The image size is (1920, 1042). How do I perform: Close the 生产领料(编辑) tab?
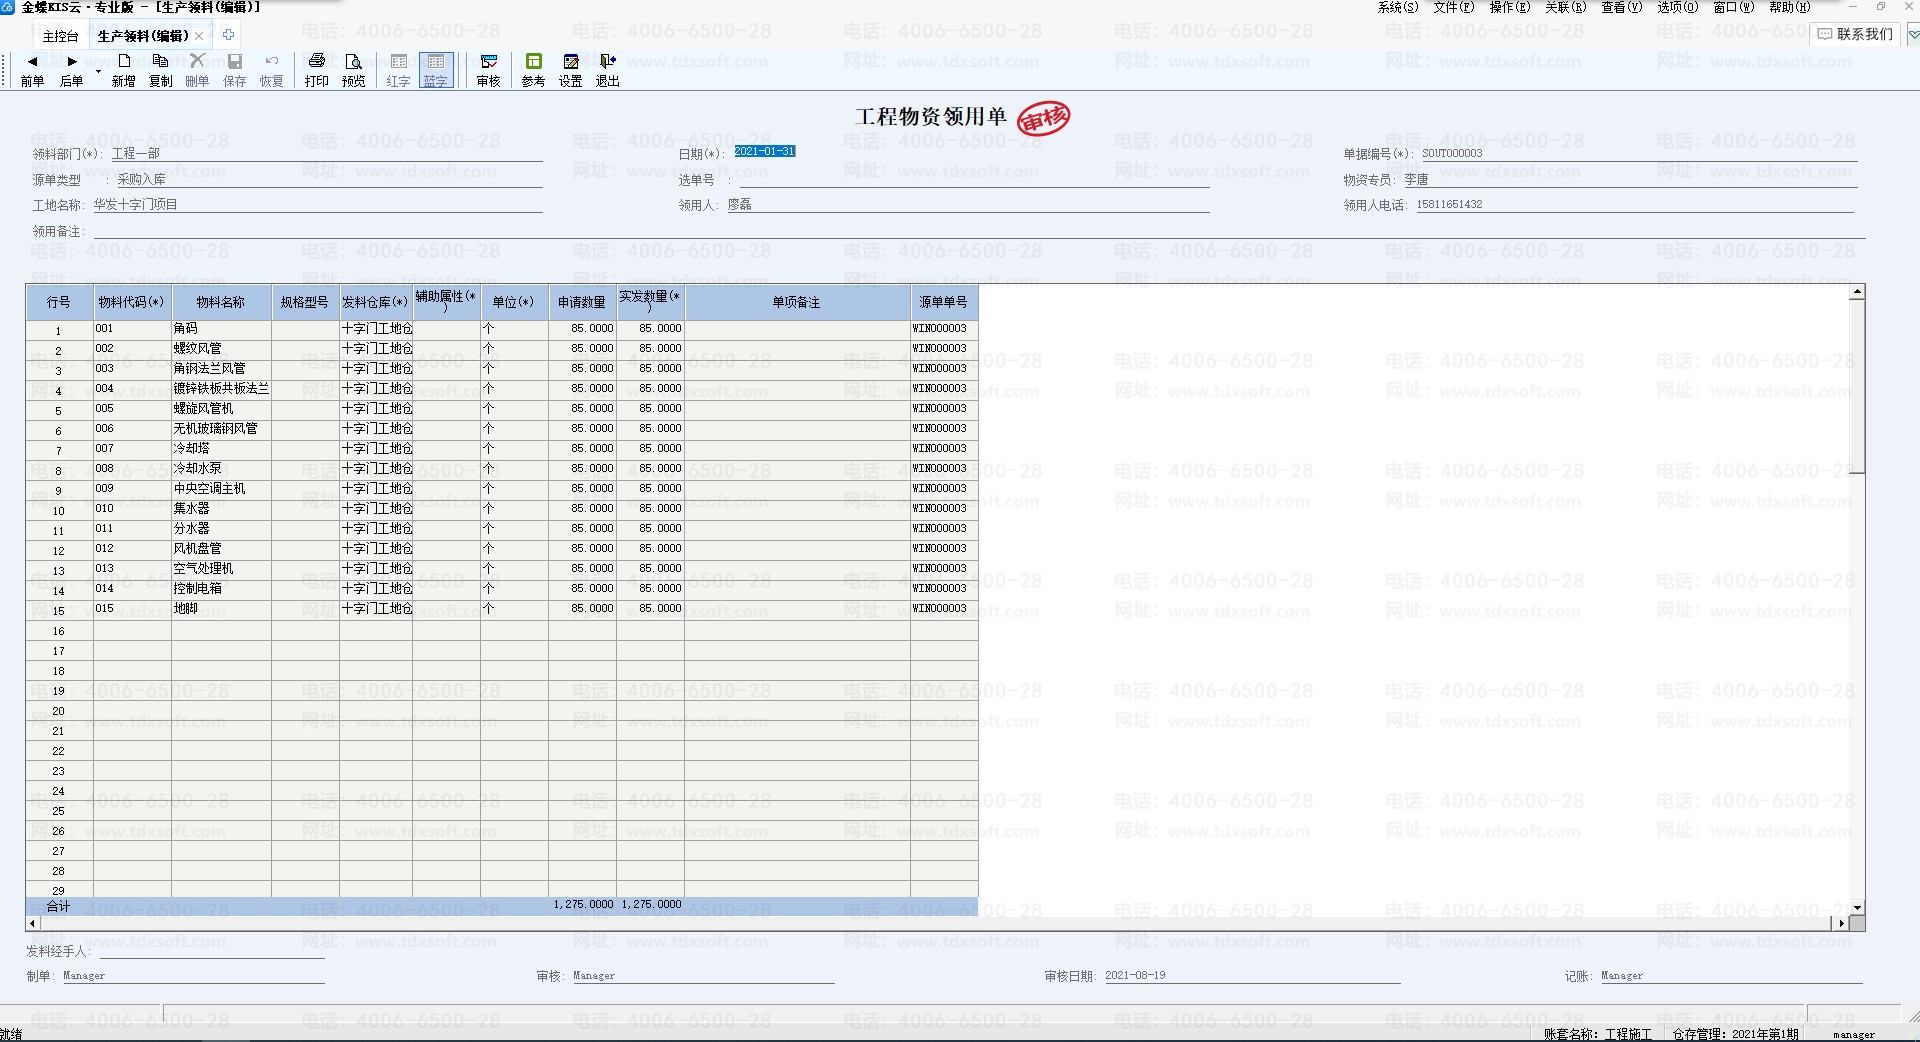(199, 36)
